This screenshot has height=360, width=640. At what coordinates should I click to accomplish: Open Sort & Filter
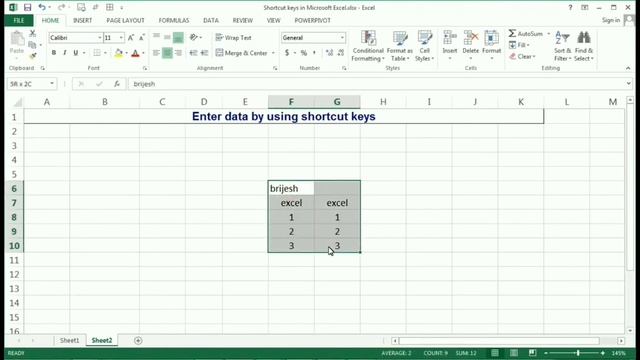click(562, 46)
